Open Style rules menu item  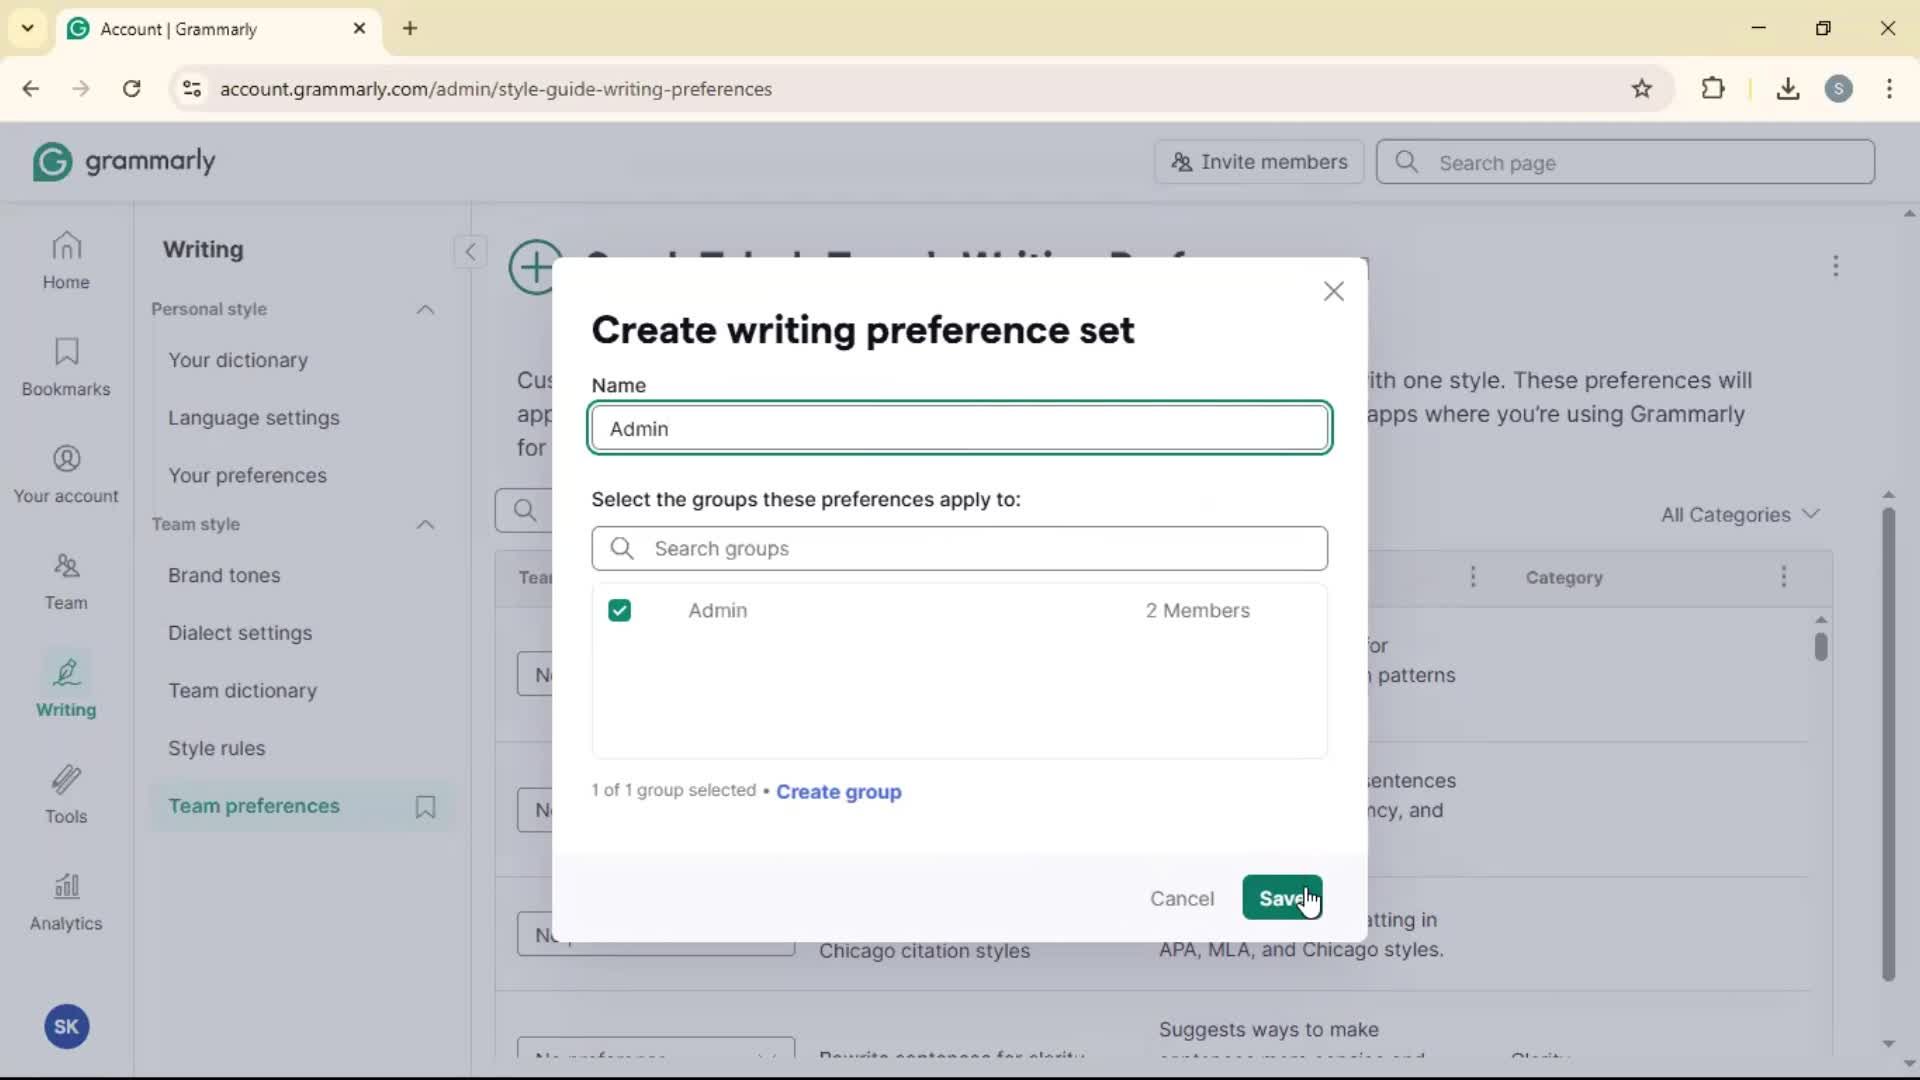[217, 749]
